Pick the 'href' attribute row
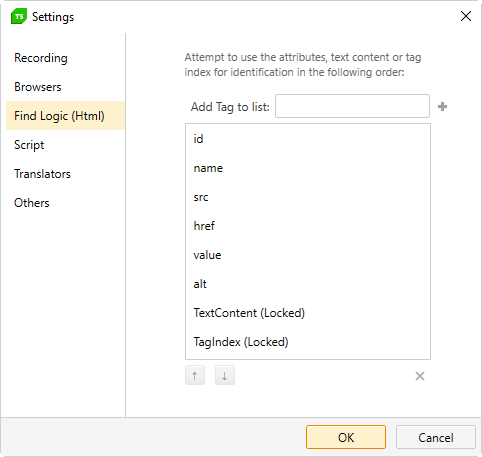The image size is (482, 457). click(x=308, y=226)
